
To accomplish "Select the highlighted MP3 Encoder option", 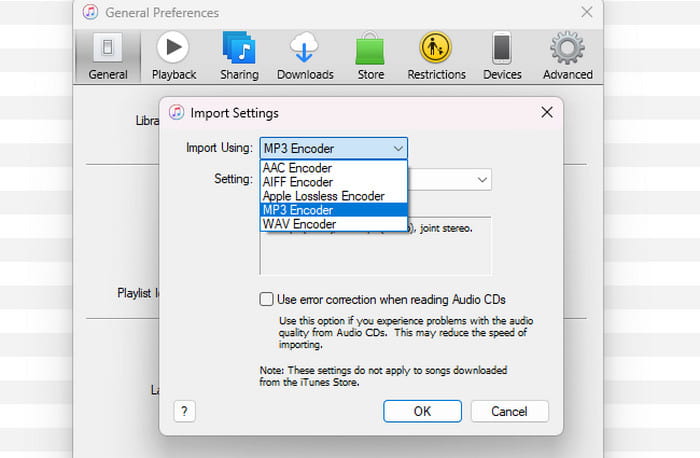I will [x=333, y=210].
